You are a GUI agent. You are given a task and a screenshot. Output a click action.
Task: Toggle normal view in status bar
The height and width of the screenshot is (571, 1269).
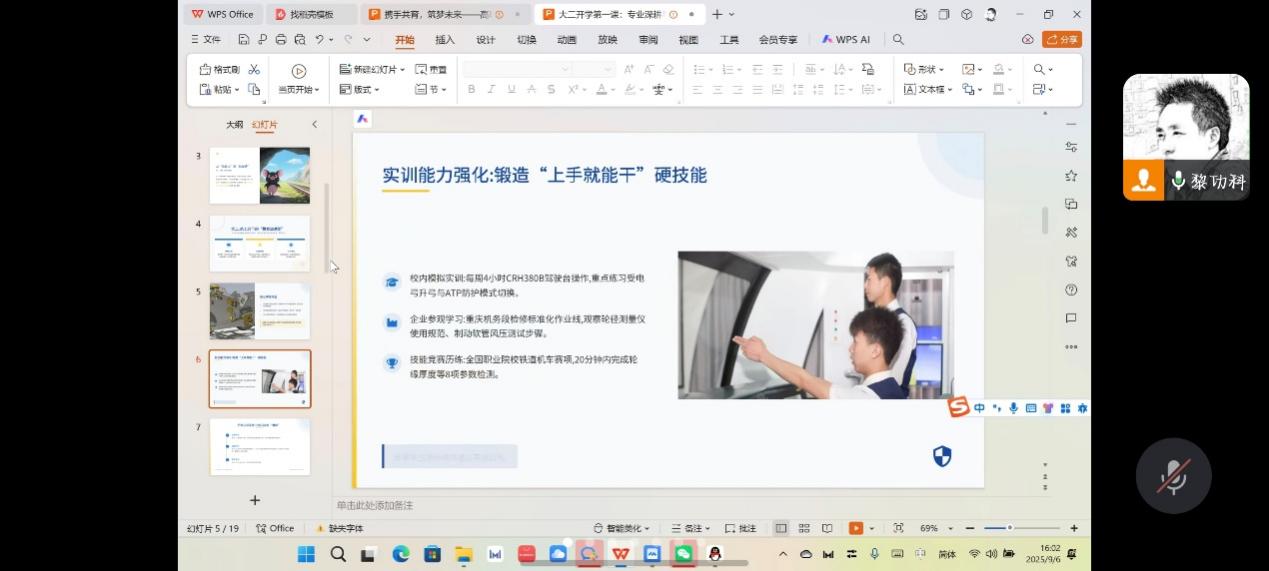click(x=781, y=528)
